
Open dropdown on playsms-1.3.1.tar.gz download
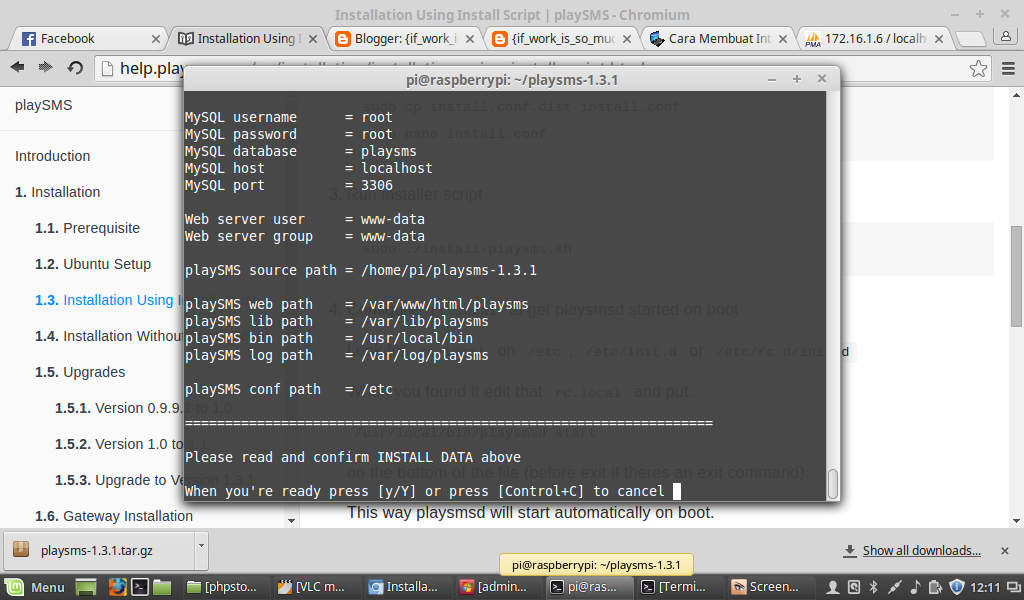click(x=202, y=550)
